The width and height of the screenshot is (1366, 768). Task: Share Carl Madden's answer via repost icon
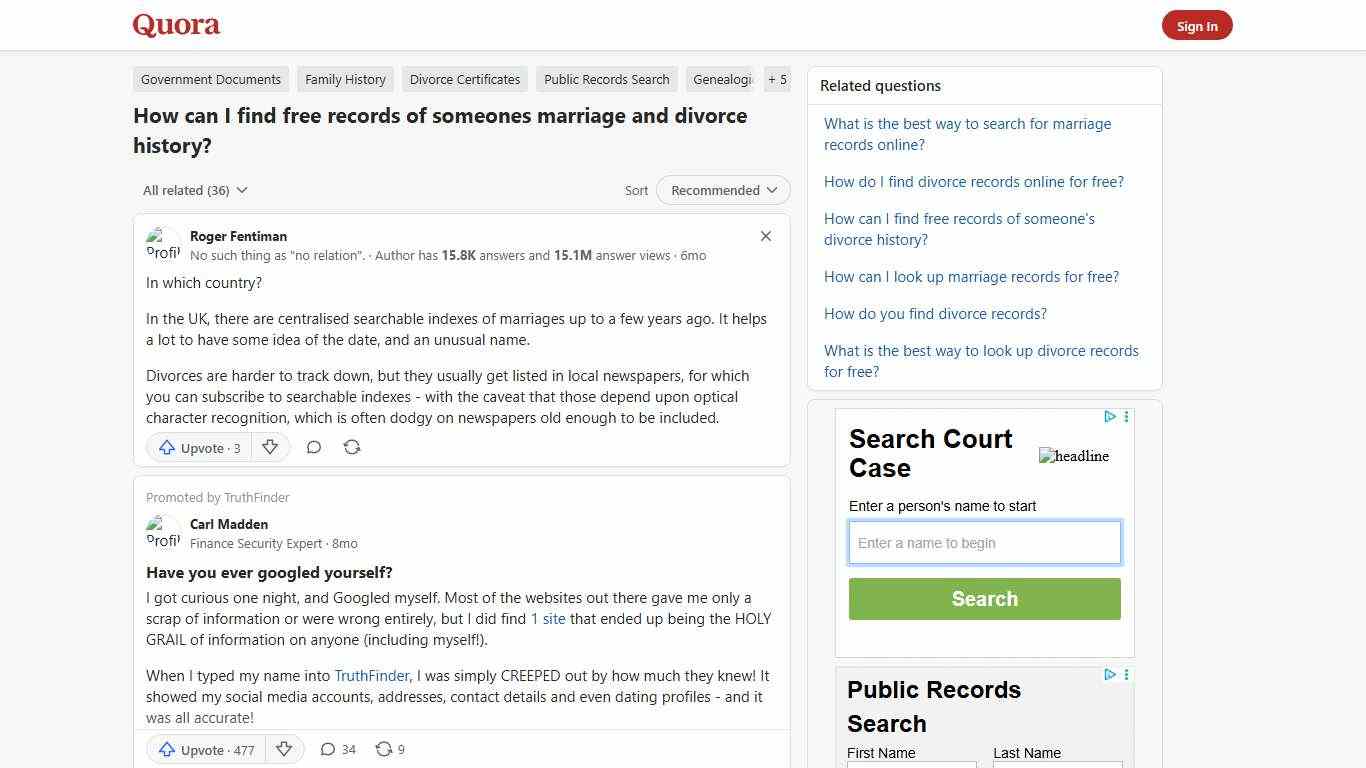point(383,749)
